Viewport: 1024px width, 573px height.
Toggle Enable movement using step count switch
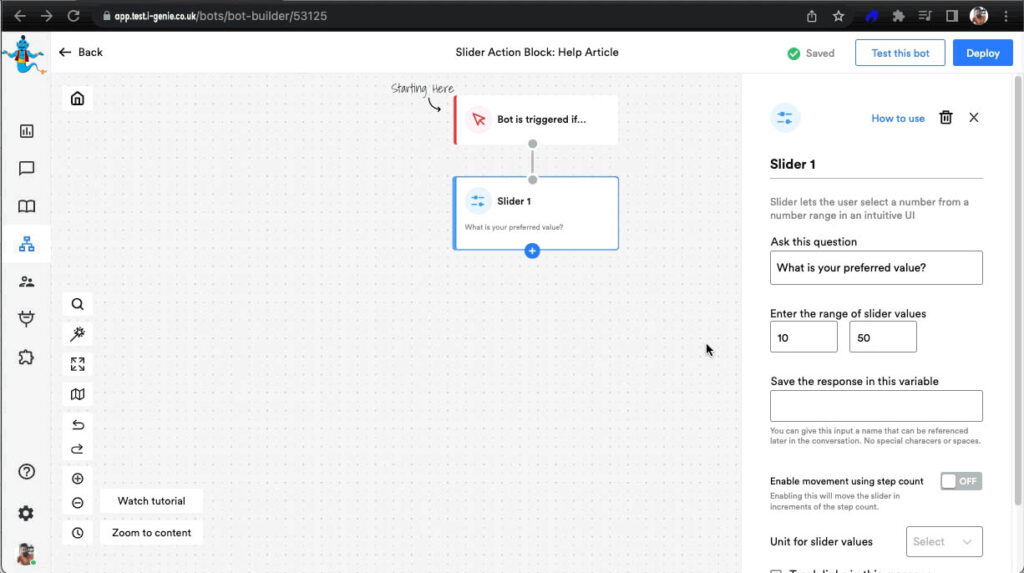[960, 481]
